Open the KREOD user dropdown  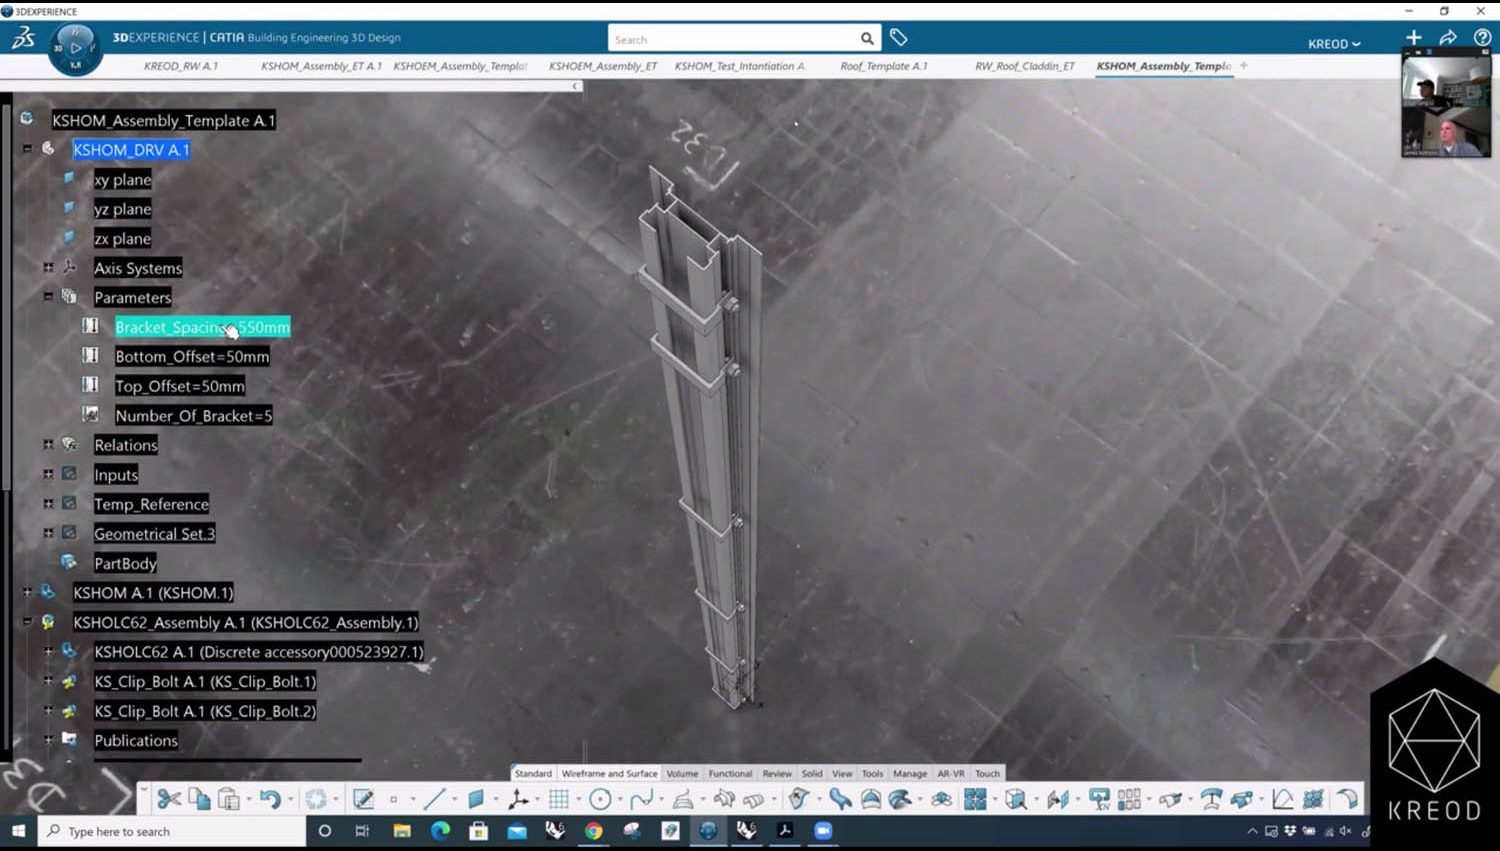1334,44
